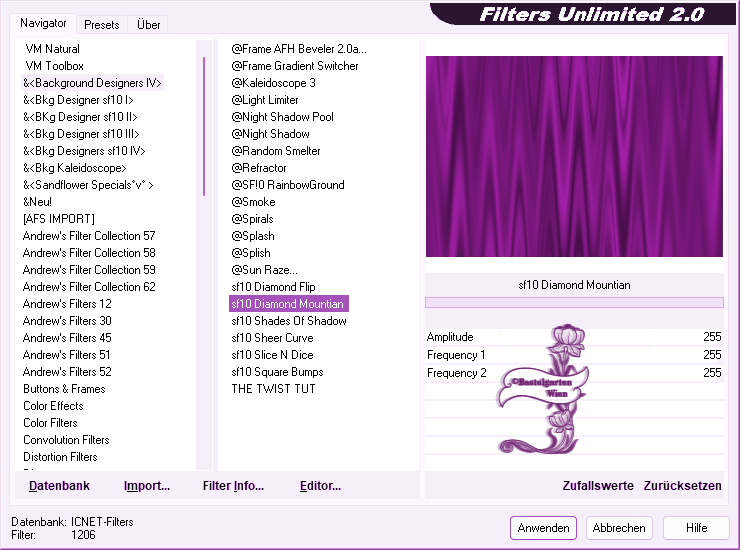Click Zufallswerte to randomize values
Image resolution: width=740 pixels, height=550 pixels.
click(x=598, y=486)
